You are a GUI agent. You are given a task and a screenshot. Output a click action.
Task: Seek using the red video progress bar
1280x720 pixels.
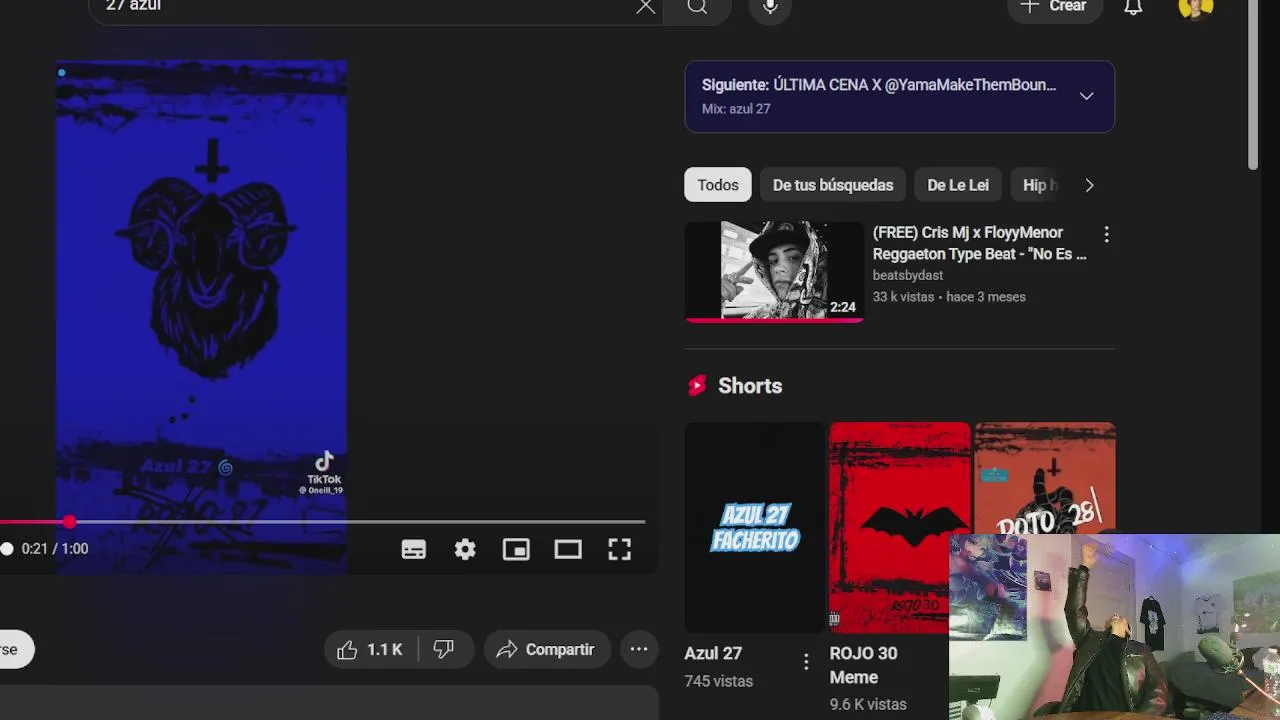tap(322, 522)
